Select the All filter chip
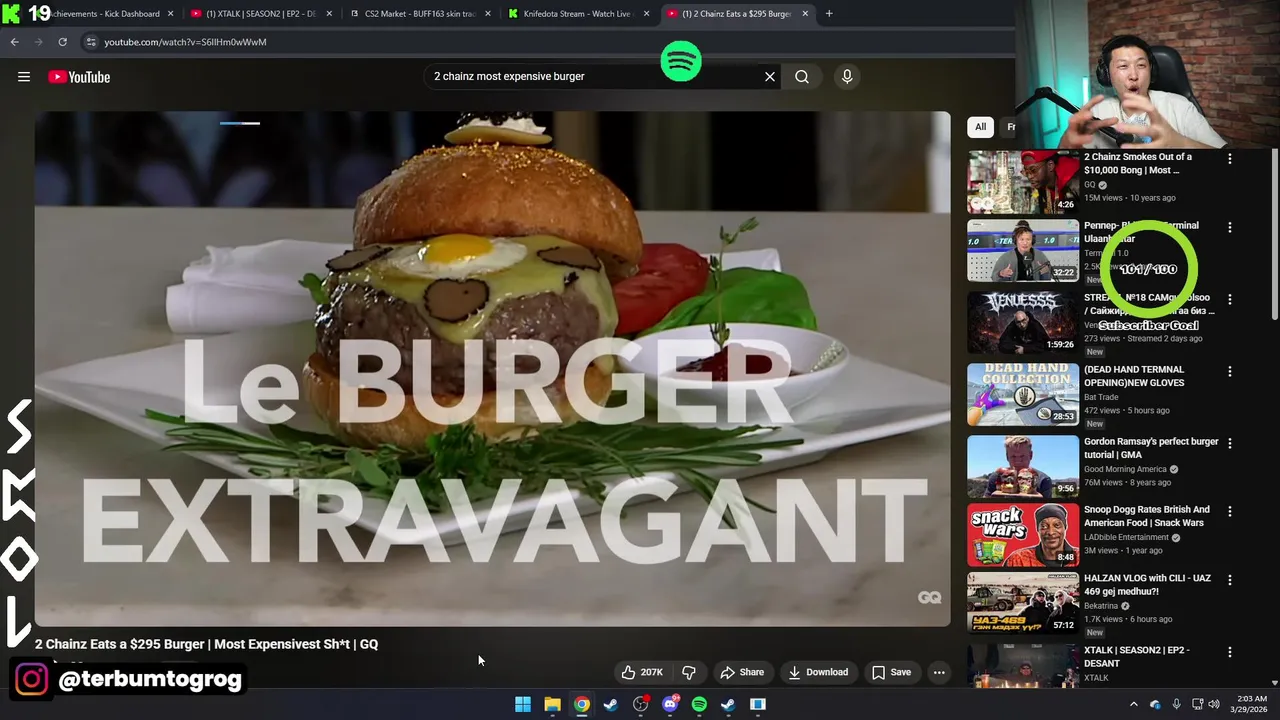 click(x=980, y=127)
